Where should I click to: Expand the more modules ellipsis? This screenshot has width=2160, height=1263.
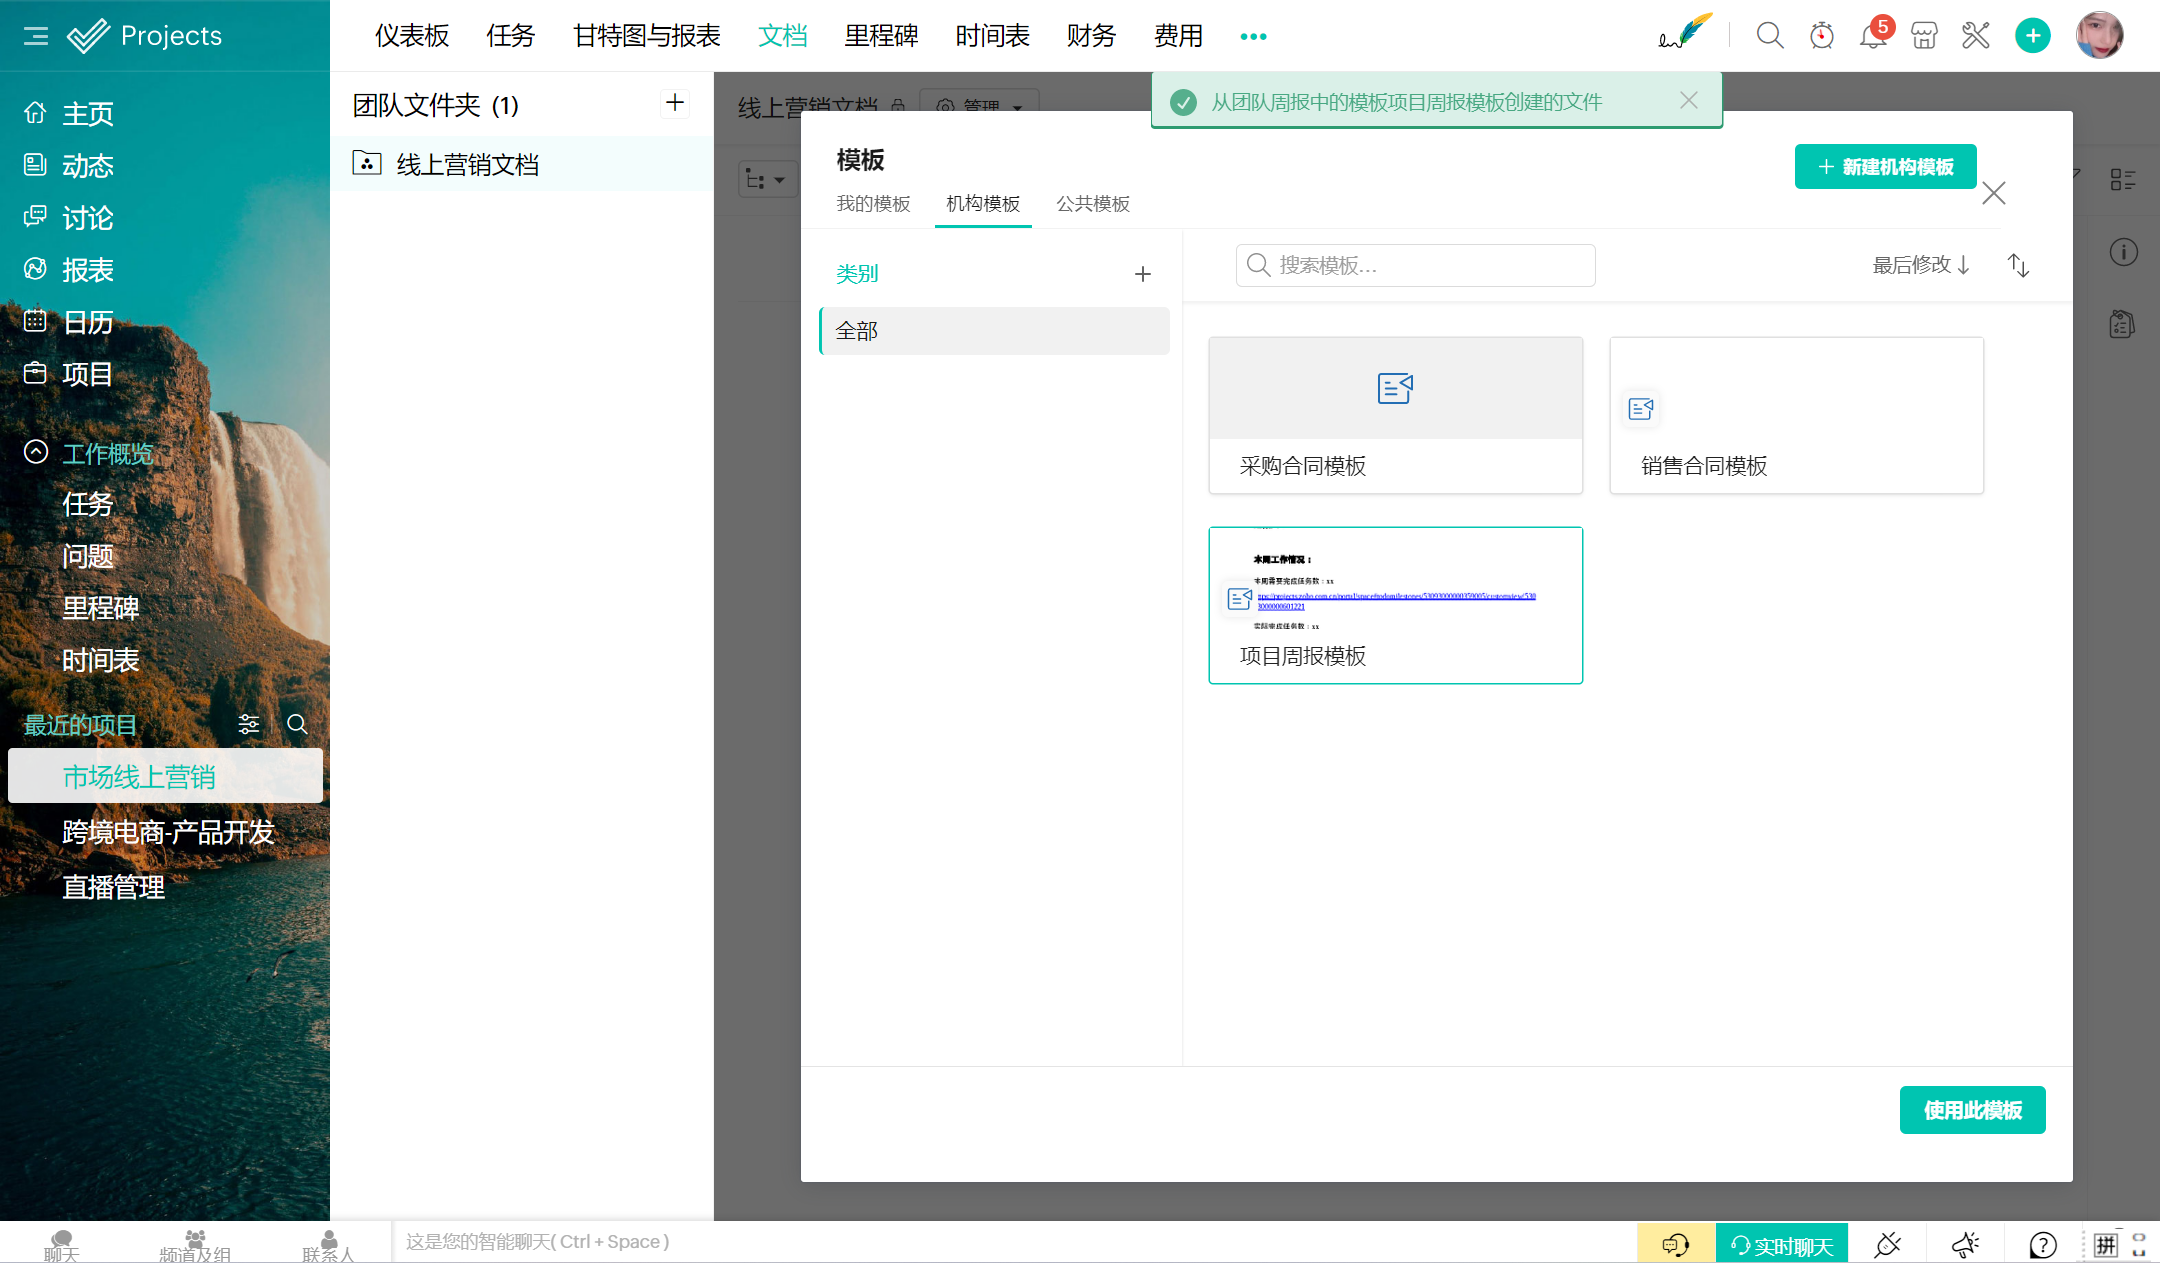tap(1253, 36)
